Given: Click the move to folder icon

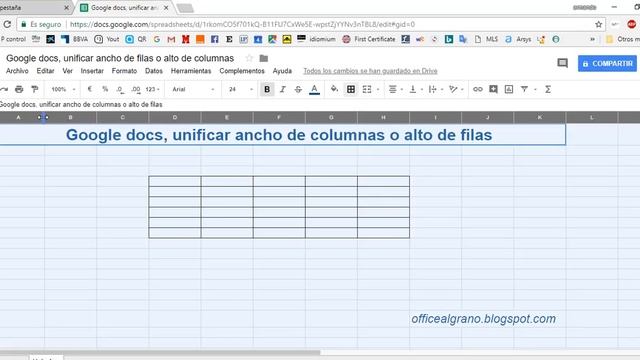Looking at the screenshot, I should [x=264, y=58].
